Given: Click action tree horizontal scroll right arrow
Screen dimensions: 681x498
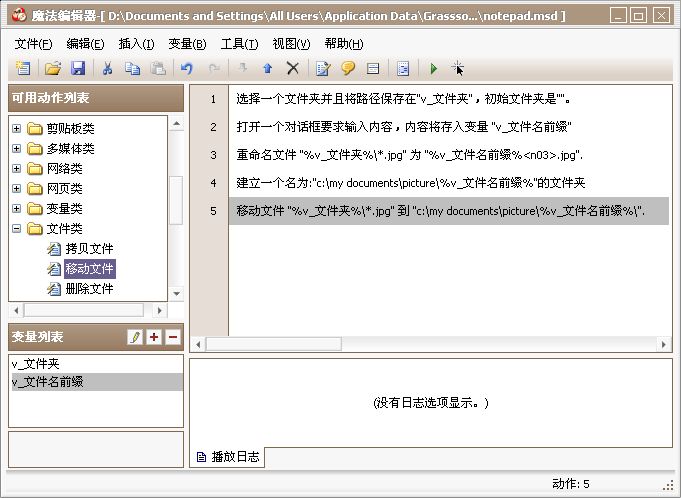Looking at the screenshot, I should click(x=159, y=310).
